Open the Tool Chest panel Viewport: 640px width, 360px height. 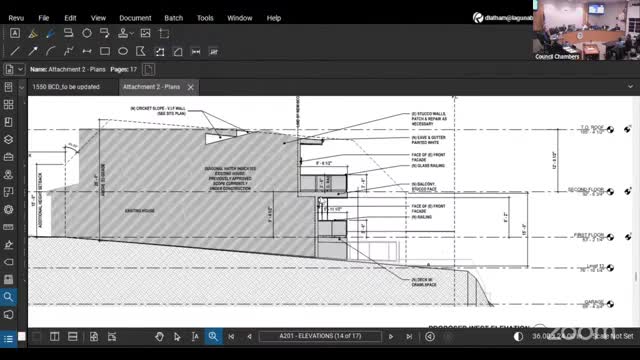(9, 157)
